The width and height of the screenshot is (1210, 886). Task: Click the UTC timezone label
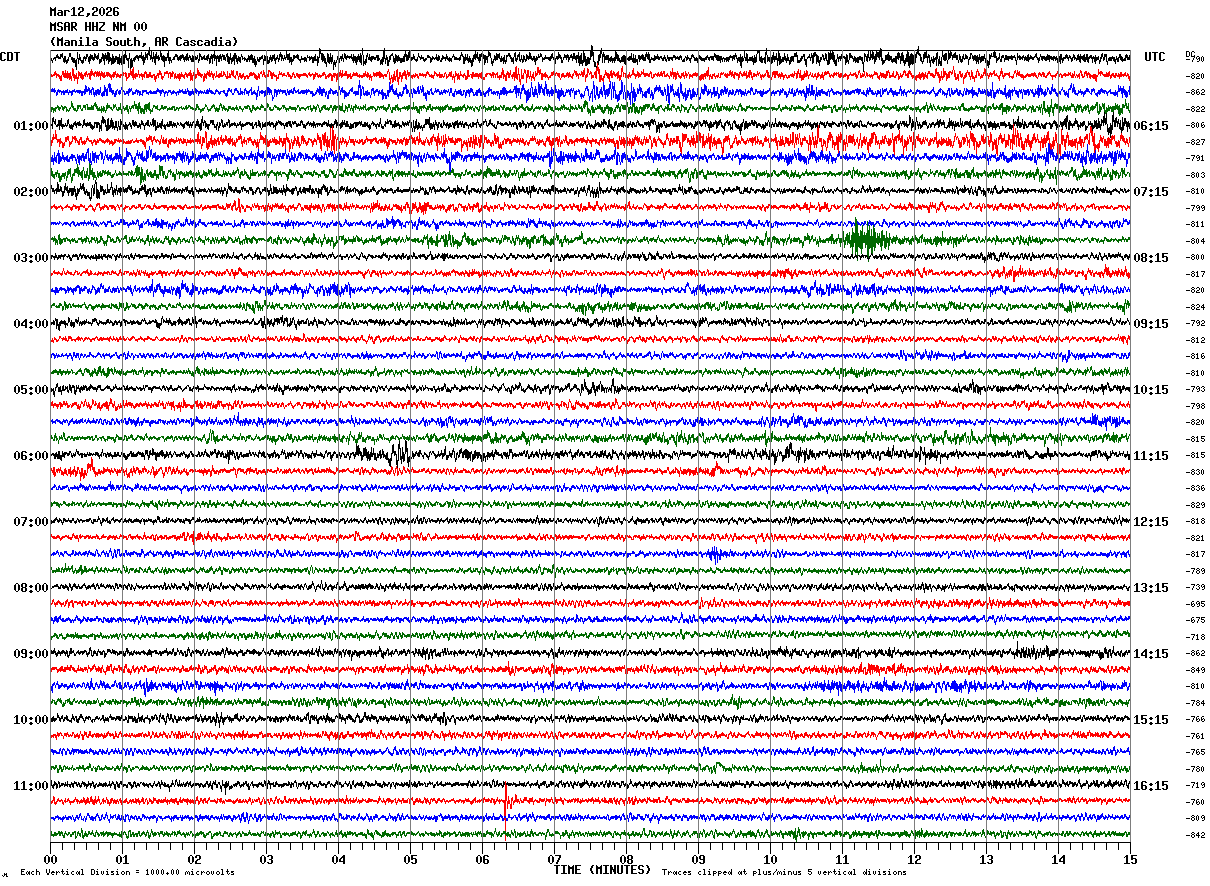1155,57
